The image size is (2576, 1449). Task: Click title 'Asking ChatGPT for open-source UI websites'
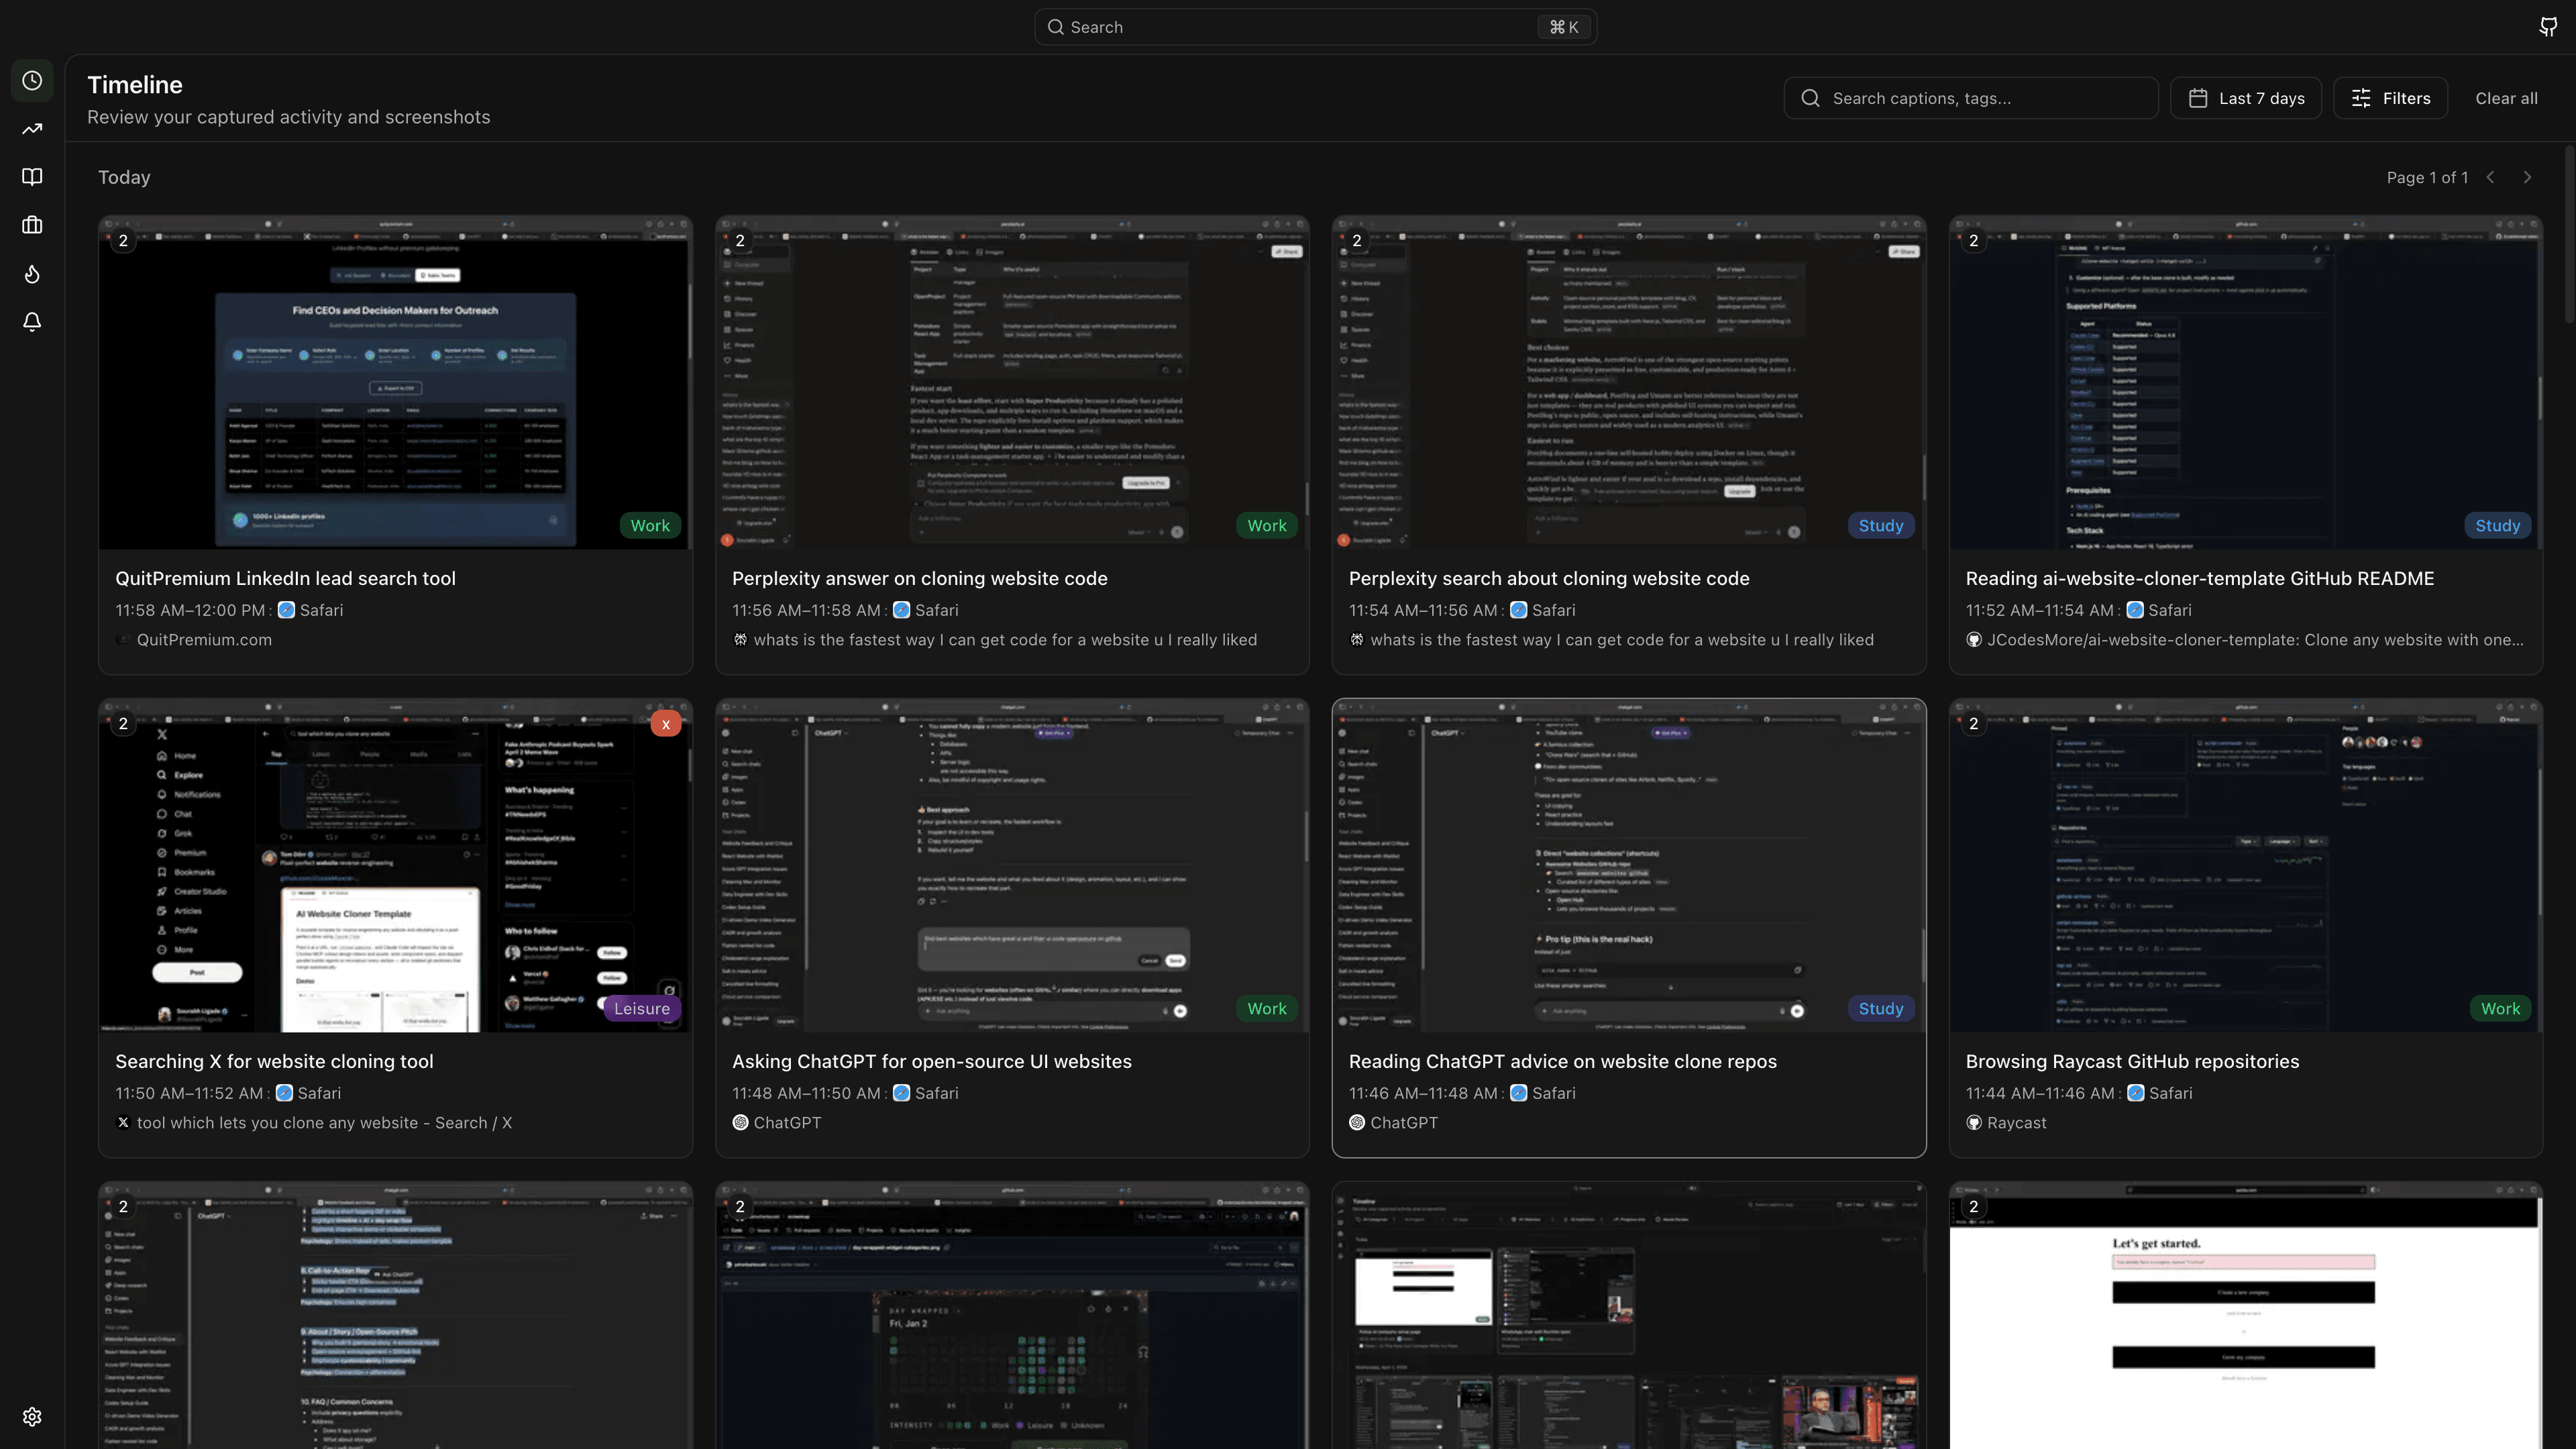932,1062
